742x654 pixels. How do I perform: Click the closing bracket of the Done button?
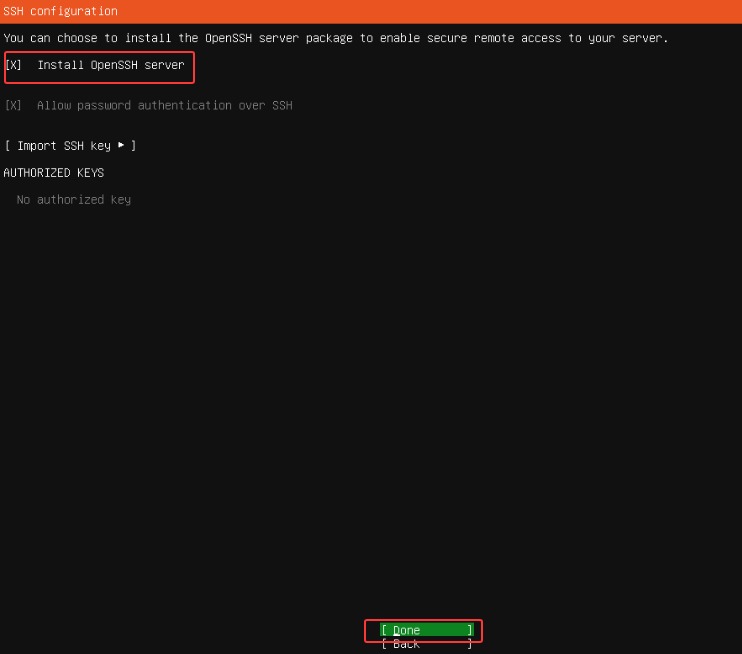[469, 630]
